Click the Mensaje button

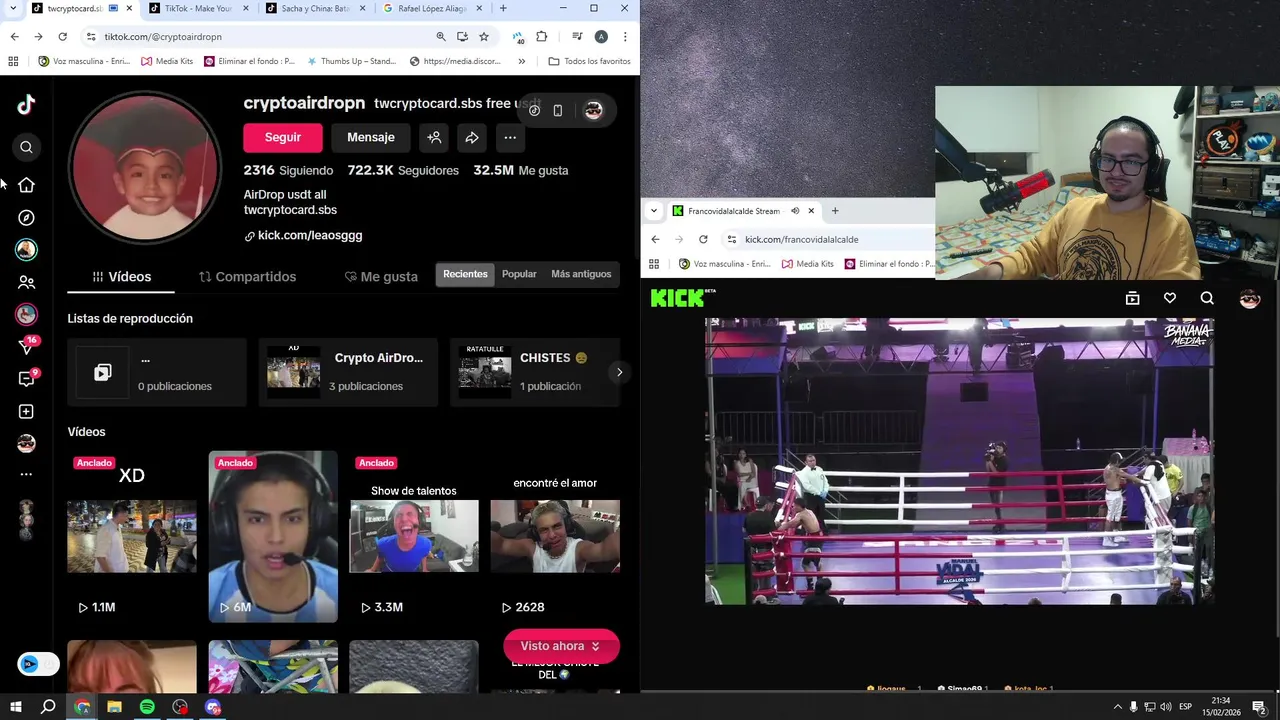click(371, 137)
